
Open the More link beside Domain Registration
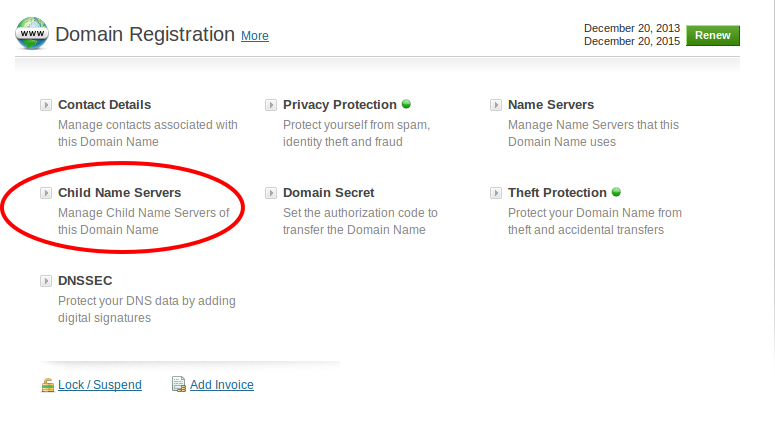point(255,36)
